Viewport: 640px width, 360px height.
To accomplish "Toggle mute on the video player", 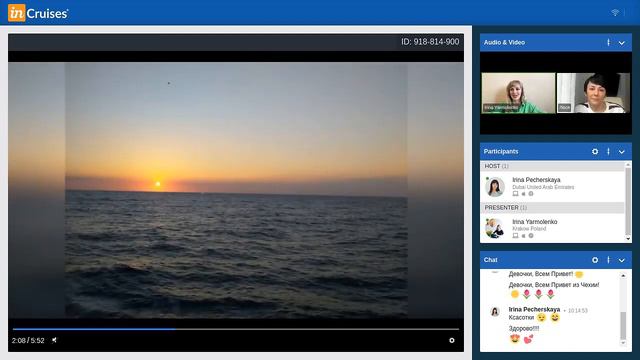I will point(54,340).
